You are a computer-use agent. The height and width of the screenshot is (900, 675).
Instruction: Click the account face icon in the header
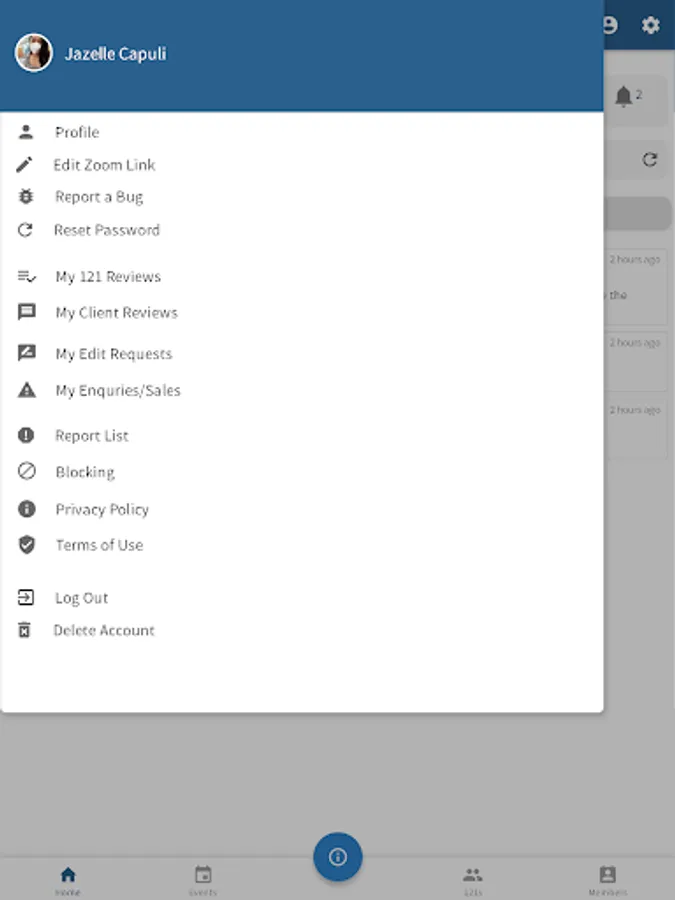click(x=611, y=25)
